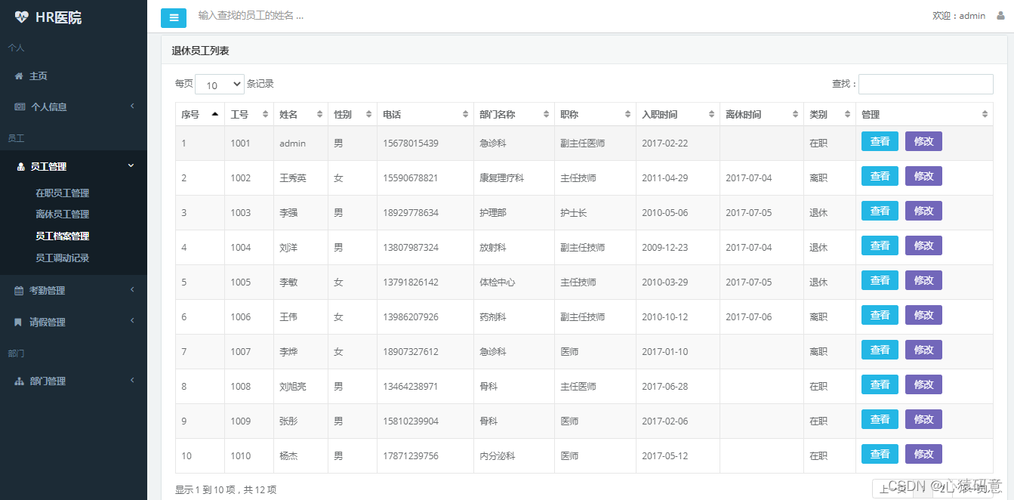Click 查看 button for admin row

[879, 141]
